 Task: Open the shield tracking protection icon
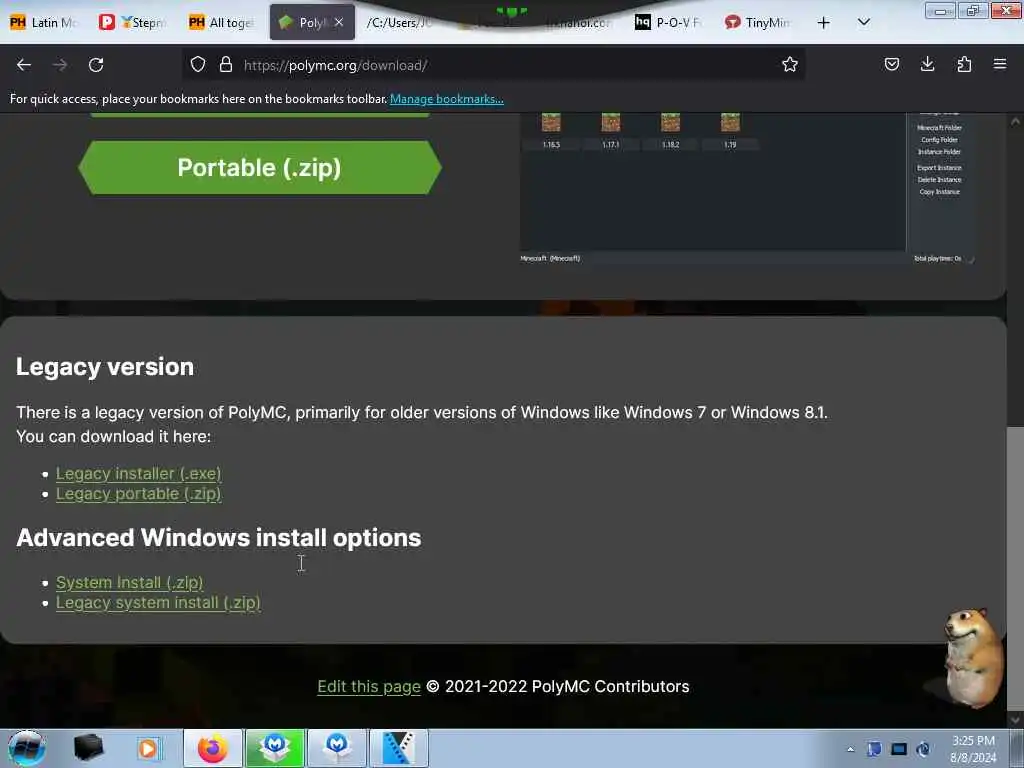pos(198,64)
